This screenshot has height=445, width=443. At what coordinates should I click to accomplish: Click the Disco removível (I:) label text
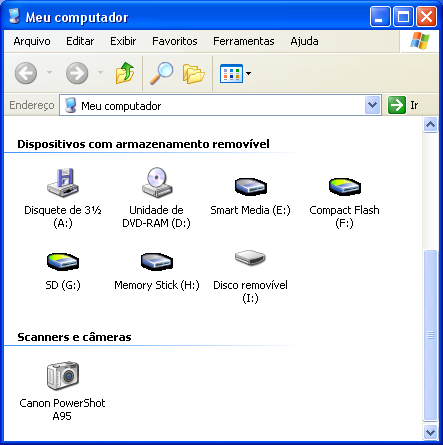tap(250, 292)
